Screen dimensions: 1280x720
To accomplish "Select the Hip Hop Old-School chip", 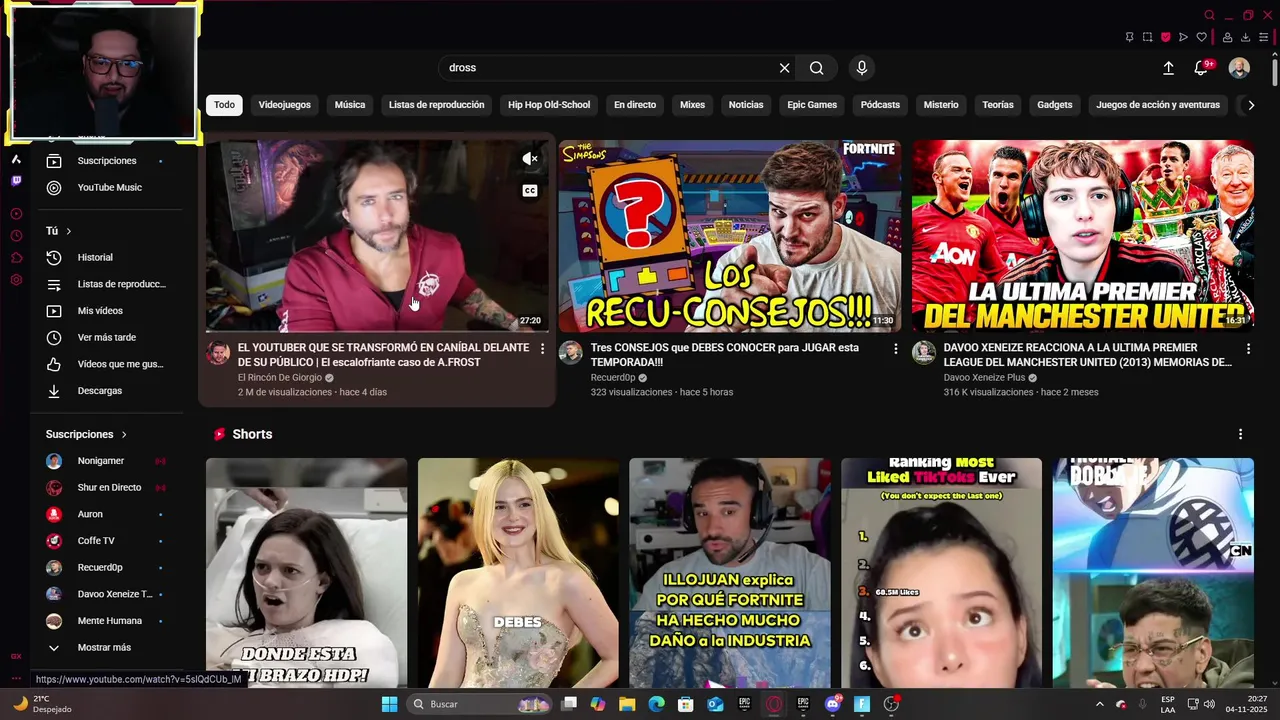I will click(549, 105).
